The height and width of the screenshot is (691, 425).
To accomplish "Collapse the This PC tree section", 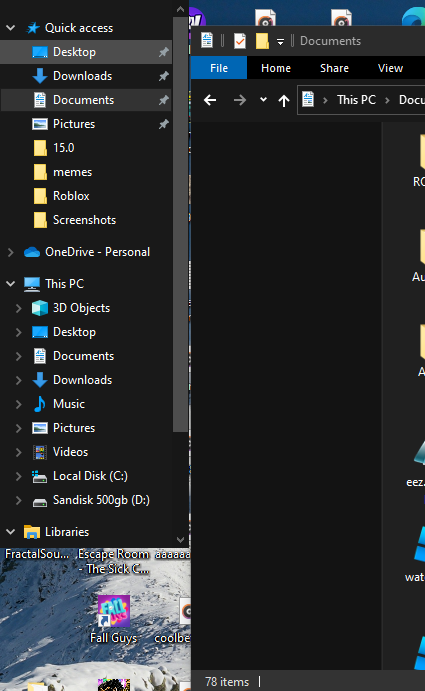I will point(11,284).
